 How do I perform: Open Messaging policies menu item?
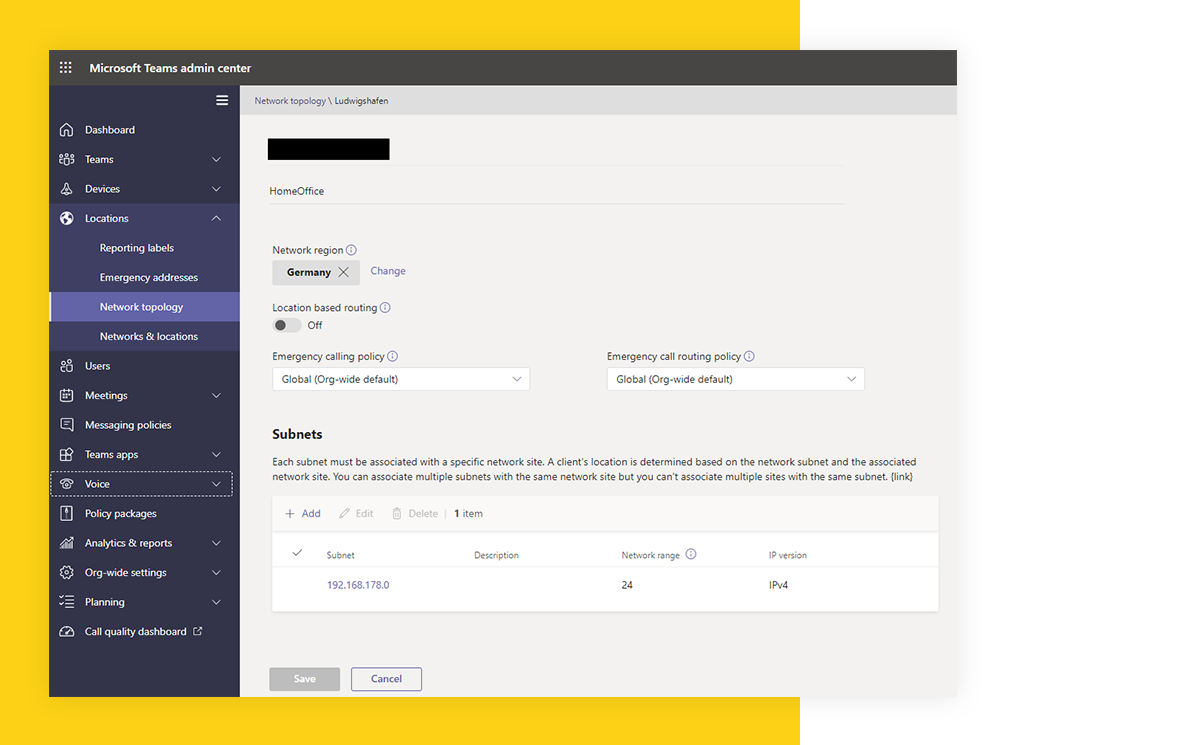click(x=128, y=425)
